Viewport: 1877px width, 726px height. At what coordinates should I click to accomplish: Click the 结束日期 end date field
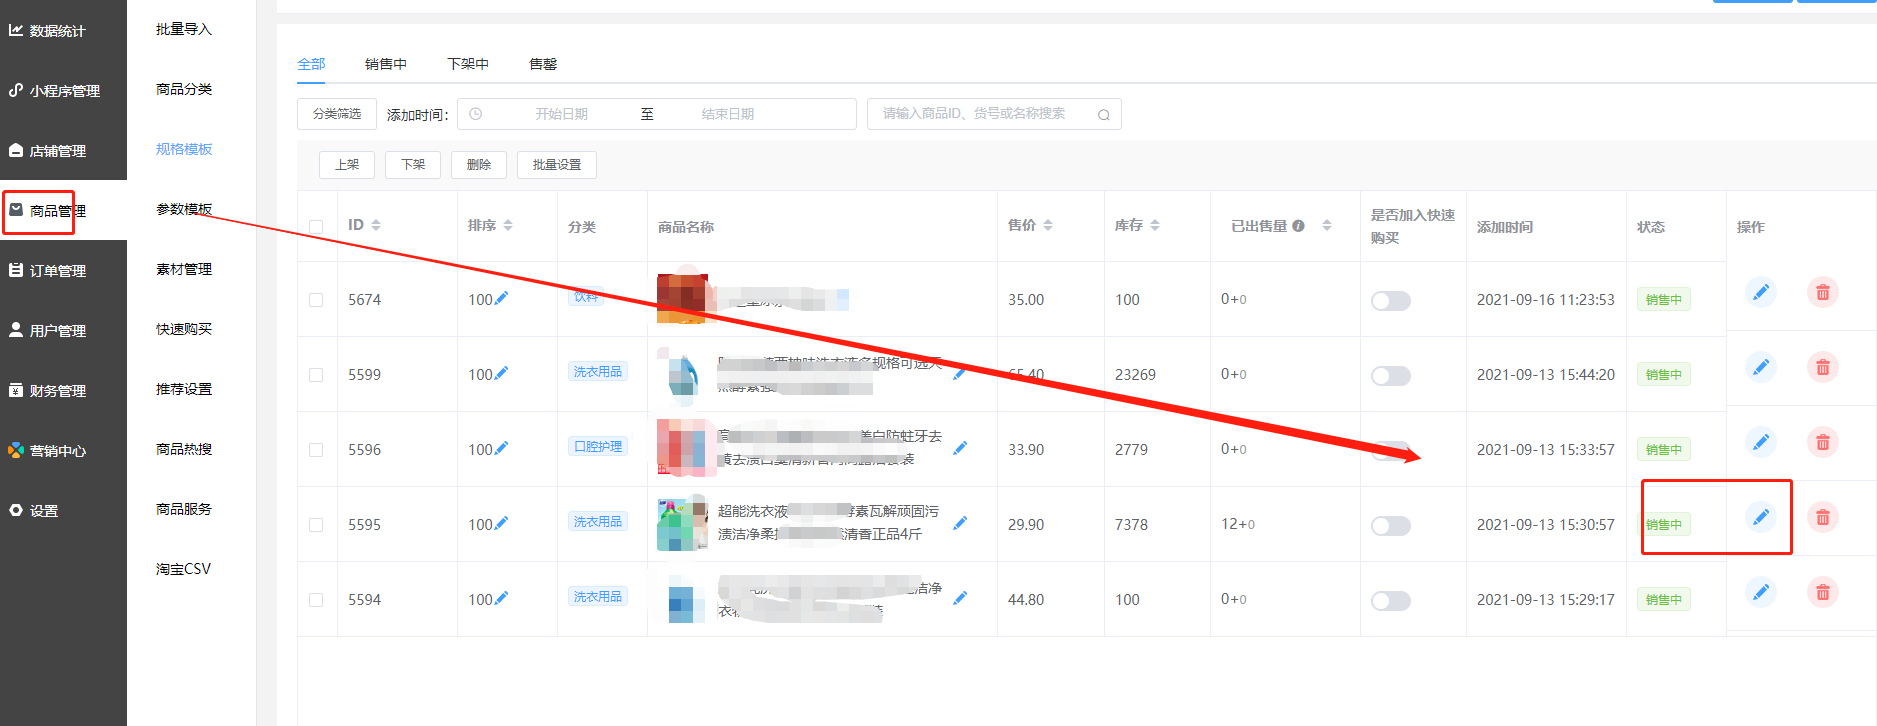[x=728, y=114]
